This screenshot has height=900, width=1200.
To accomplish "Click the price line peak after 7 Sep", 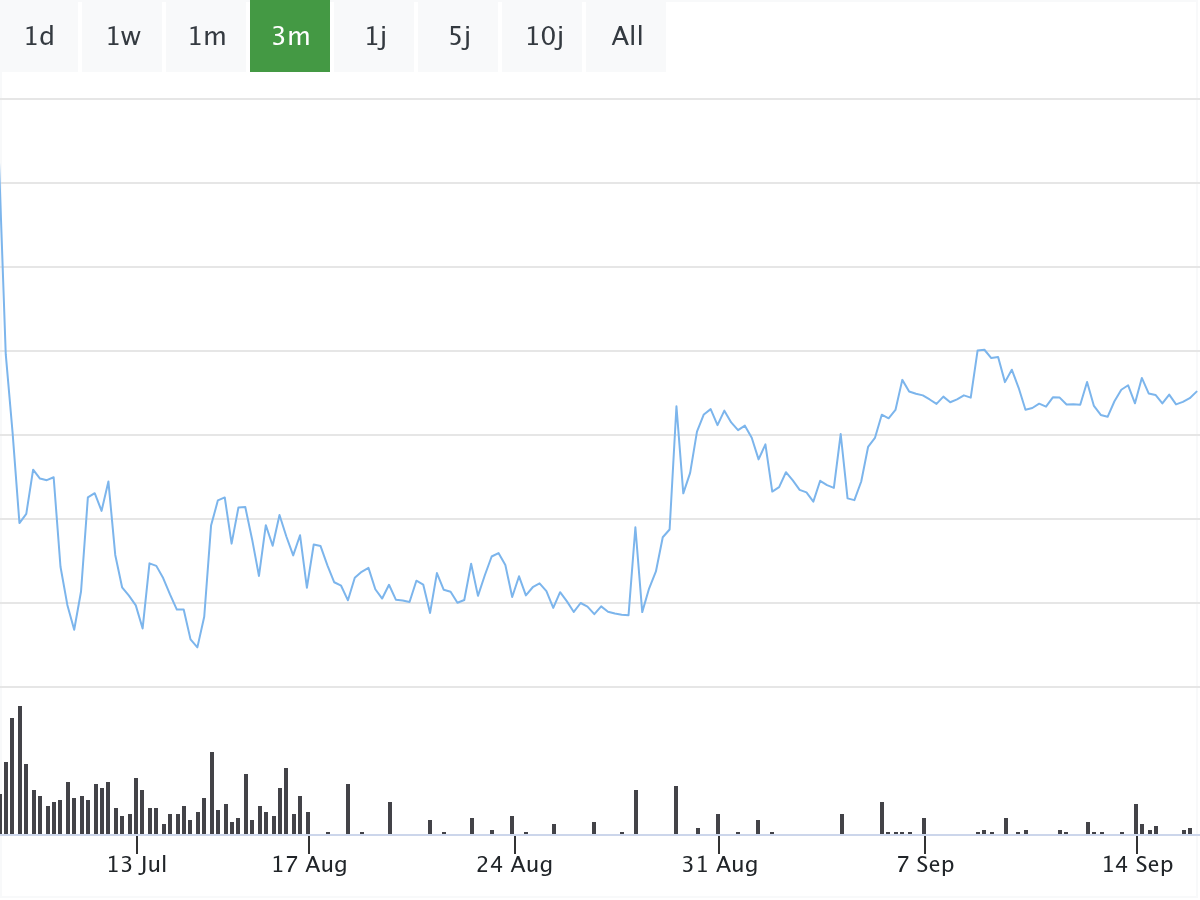I will pos(981,350).
